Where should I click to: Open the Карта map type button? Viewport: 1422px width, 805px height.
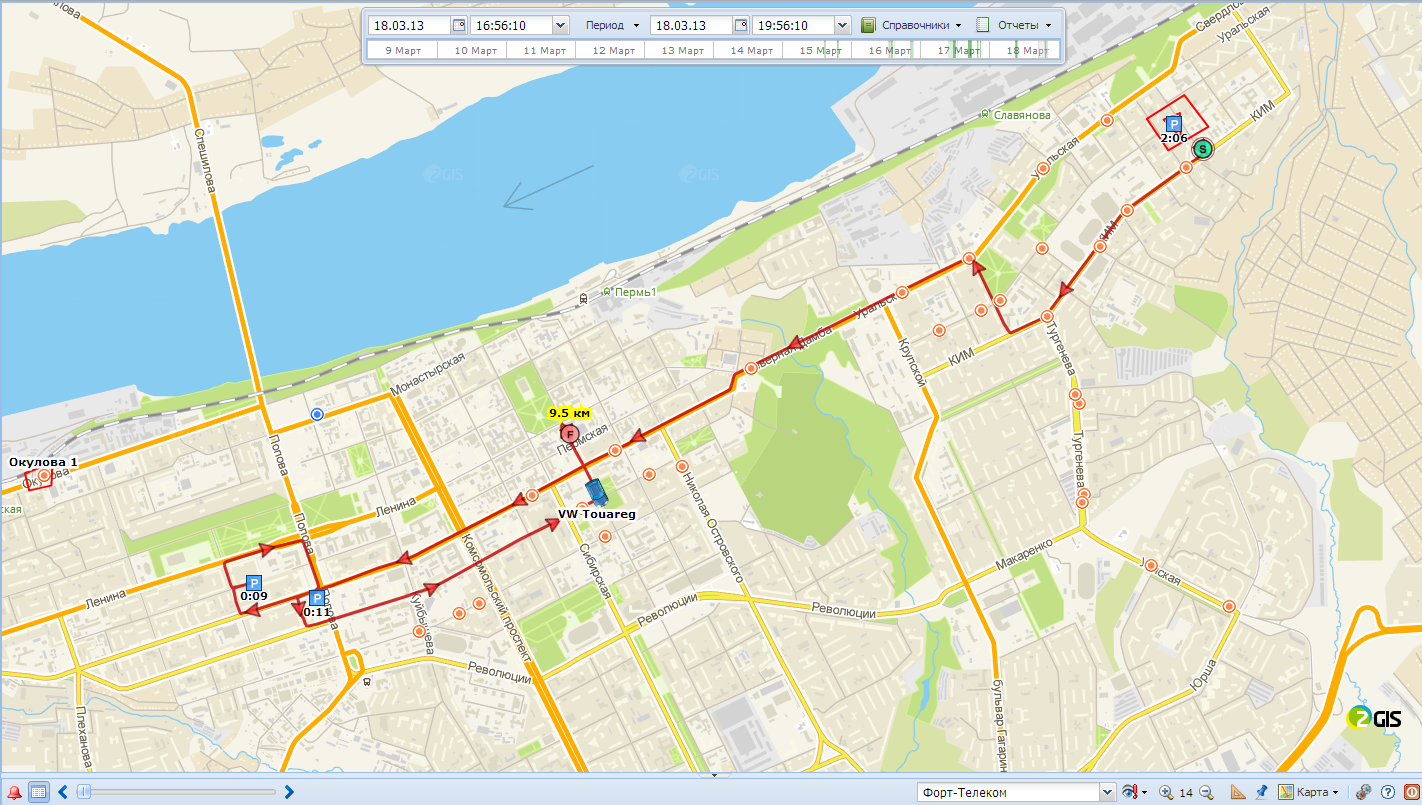(1308, 792)
